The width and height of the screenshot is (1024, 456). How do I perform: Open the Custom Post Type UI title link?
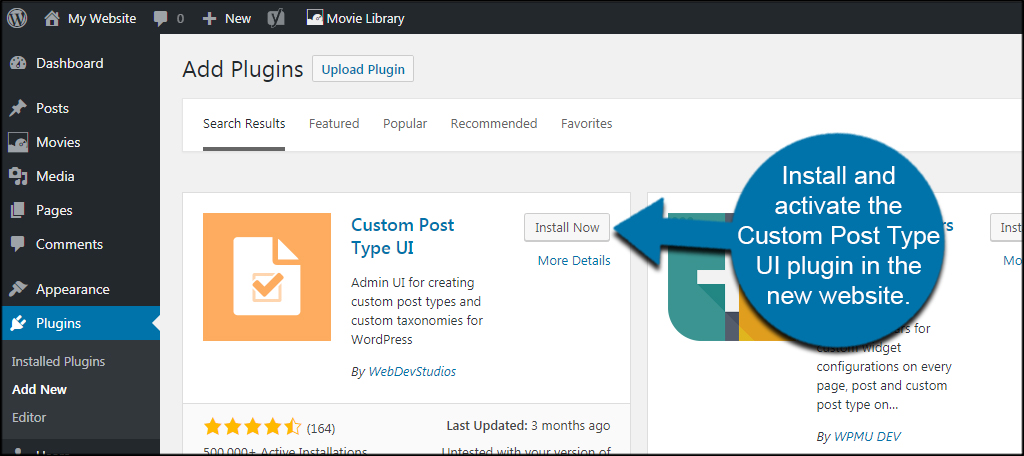tap(402, 236)
